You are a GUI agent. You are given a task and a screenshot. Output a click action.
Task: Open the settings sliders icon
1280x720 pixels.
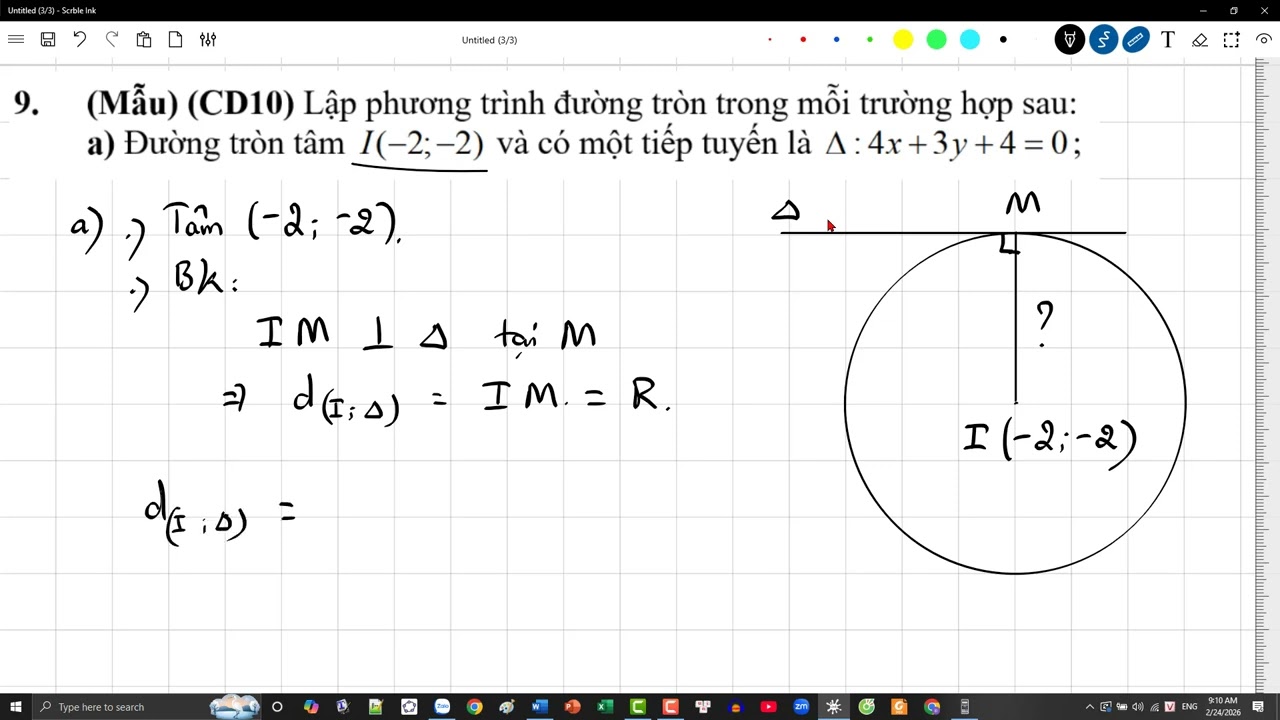pyautogui.click(x=207, y=39)
